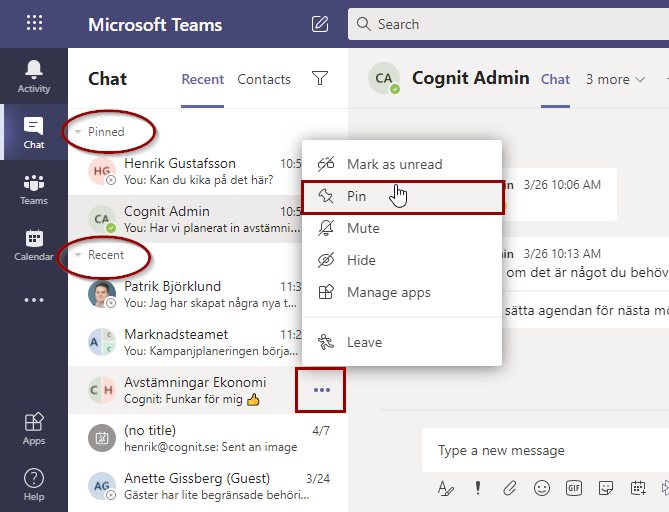Expand the '3 more' tabs dropdown
This screenshot has height=512, width=669.
point(615,79)
